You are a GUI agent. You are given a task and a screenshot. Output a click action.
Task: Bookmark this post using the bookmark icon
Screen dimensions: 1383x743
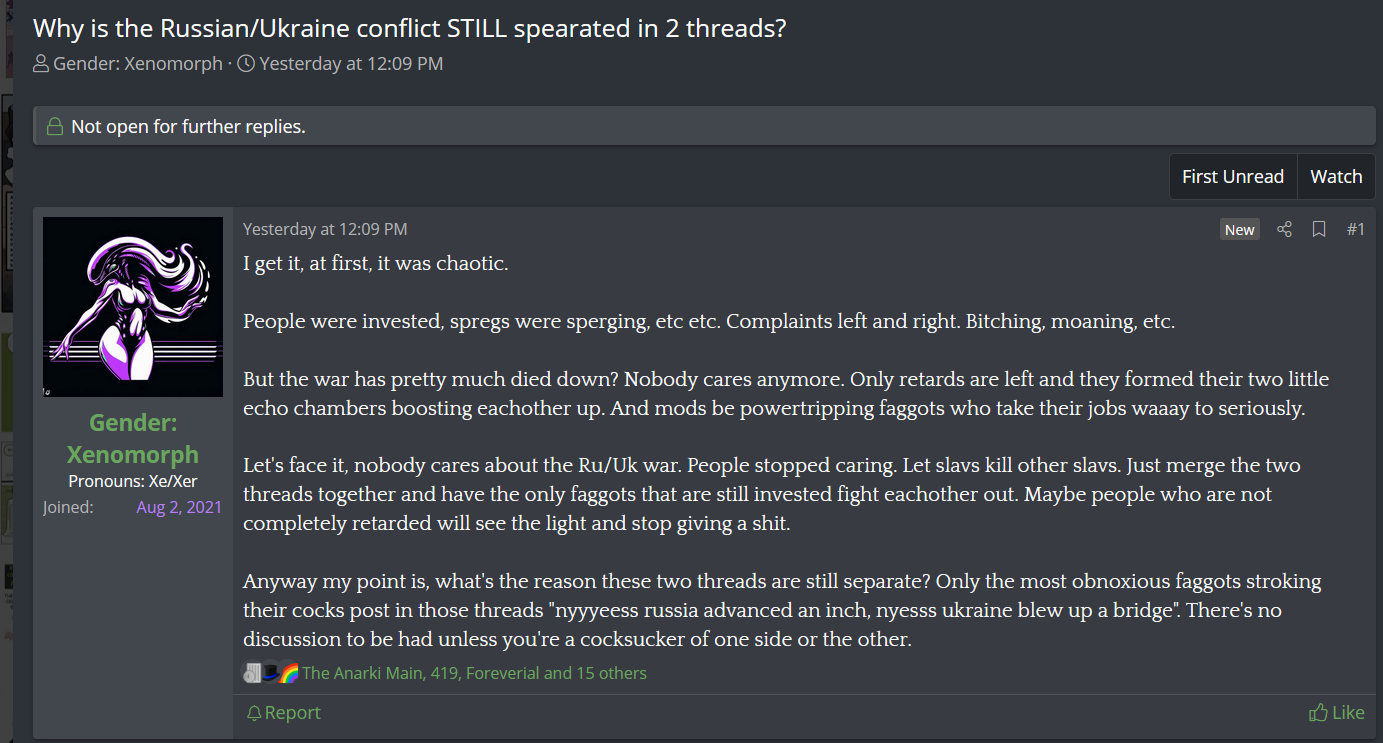click(x=1319, y=230)
